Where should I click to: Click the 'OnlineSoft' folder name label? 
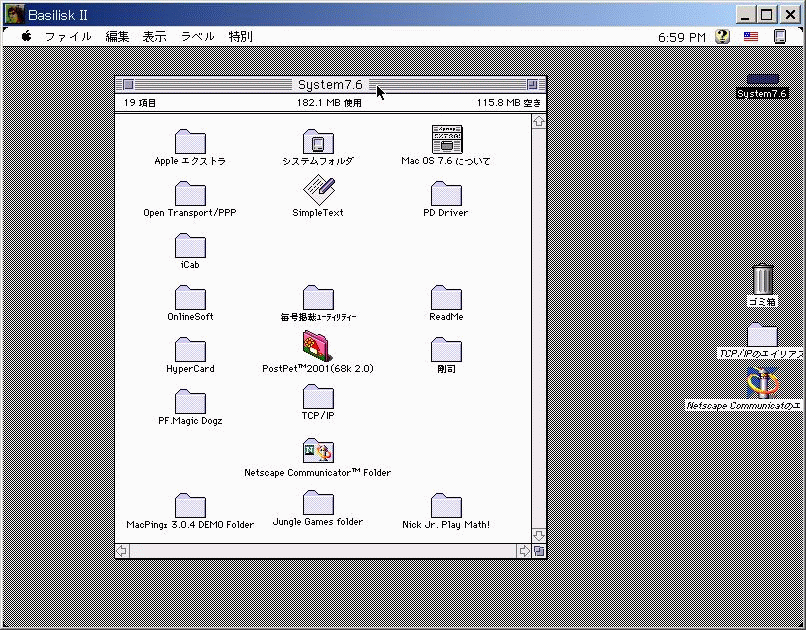[190, 317]
